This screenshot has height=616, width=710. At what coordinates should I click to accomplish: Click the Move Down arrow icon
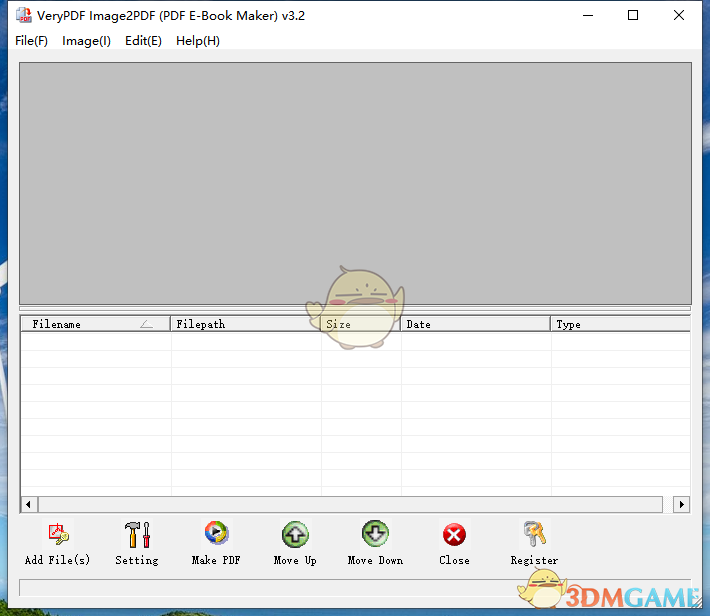click(375, 534)
